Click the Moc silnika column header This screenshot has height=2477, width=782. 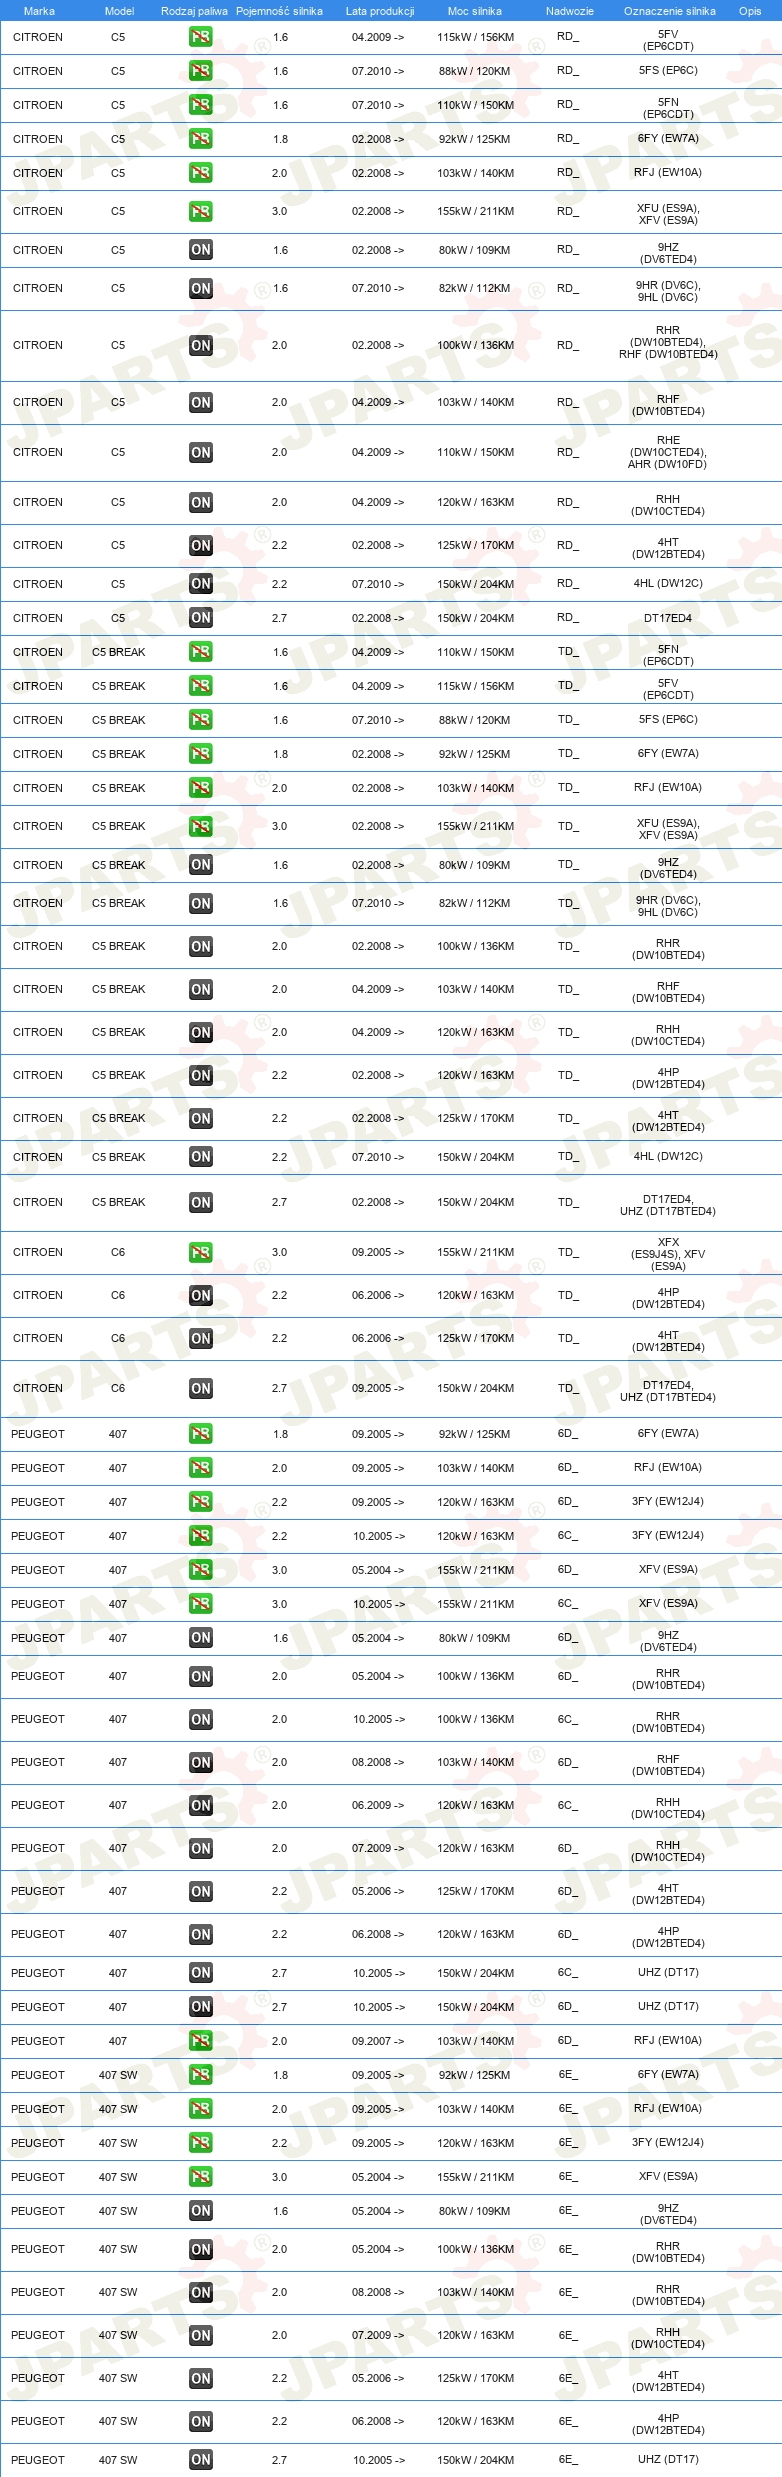(x=475, y=11)
